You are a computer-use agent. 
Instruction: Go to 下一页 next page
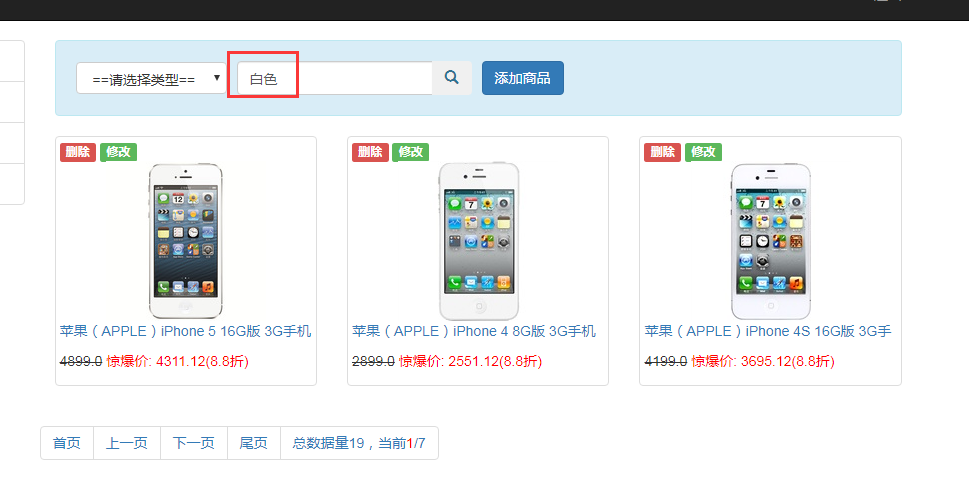click(x=193, y=443)
